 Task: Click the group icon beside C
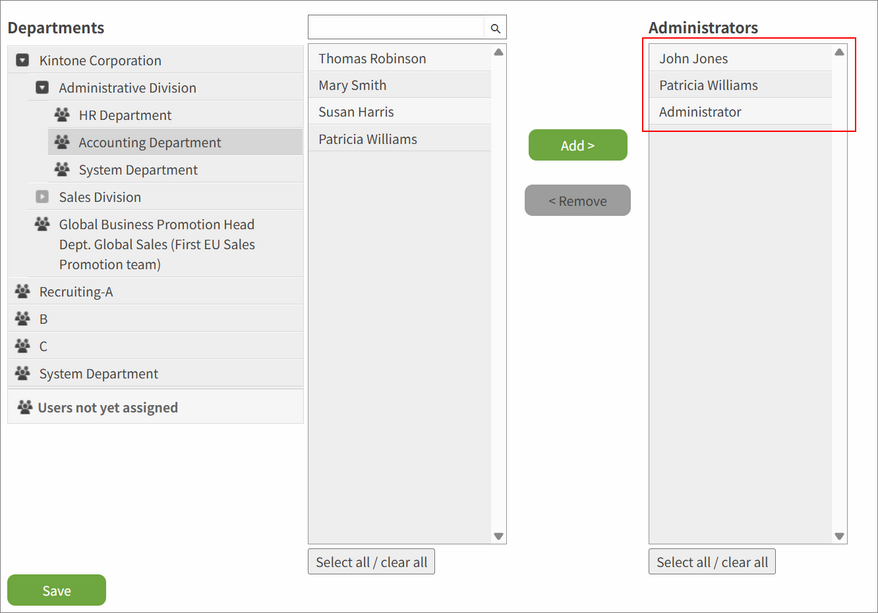21,345
